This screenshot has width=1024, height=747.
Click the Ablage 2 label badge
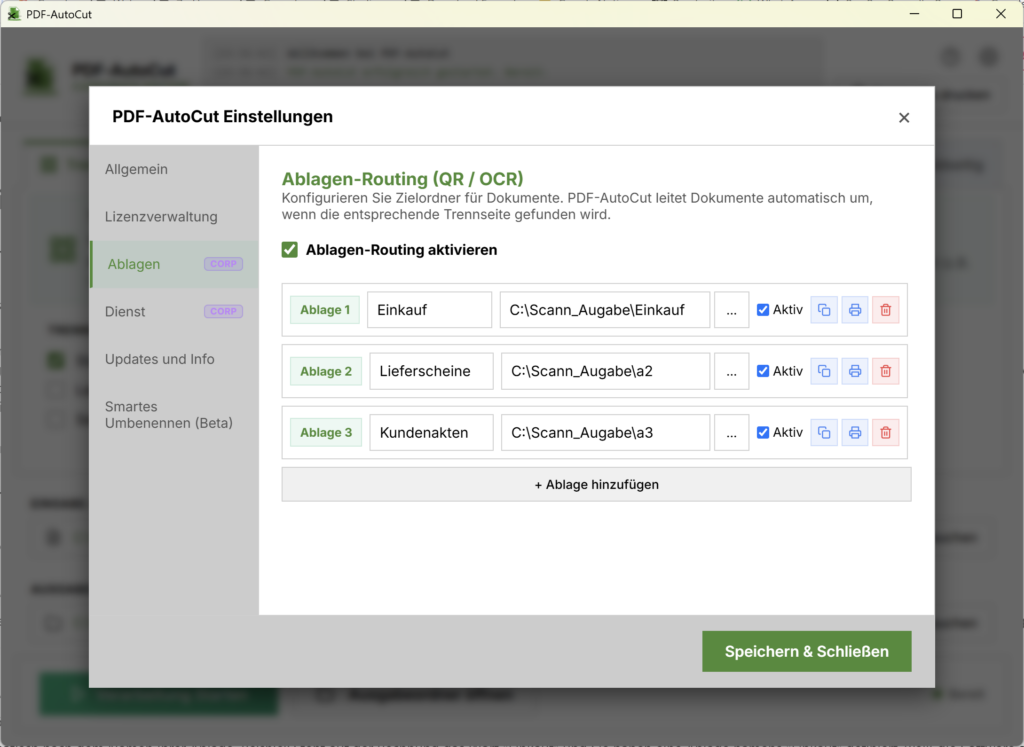point(326,372)
